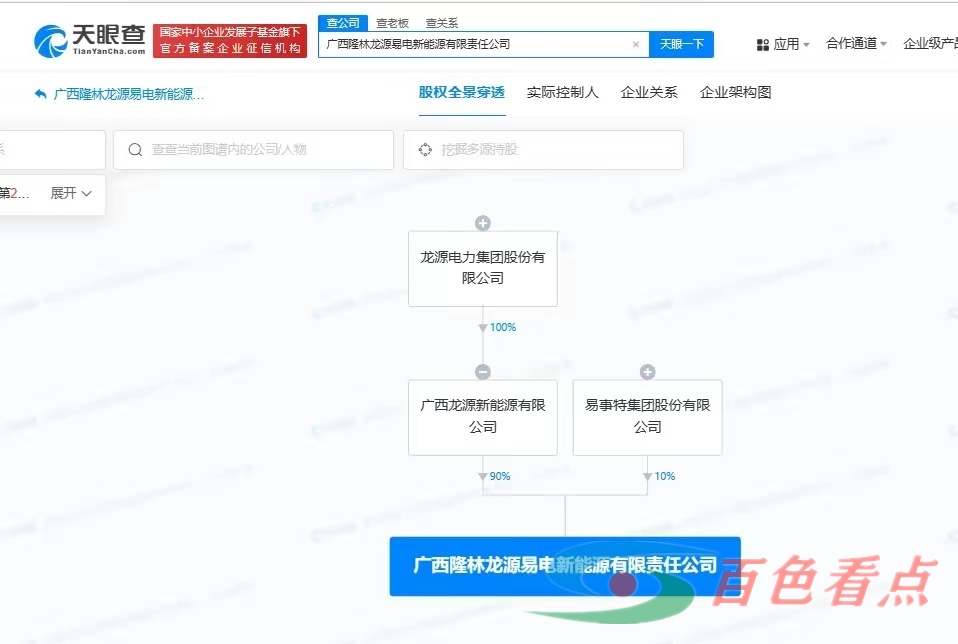Select the 股权全景穿透 tab
Viewport: 958px width, 644px height.
[x=462, y=93]
